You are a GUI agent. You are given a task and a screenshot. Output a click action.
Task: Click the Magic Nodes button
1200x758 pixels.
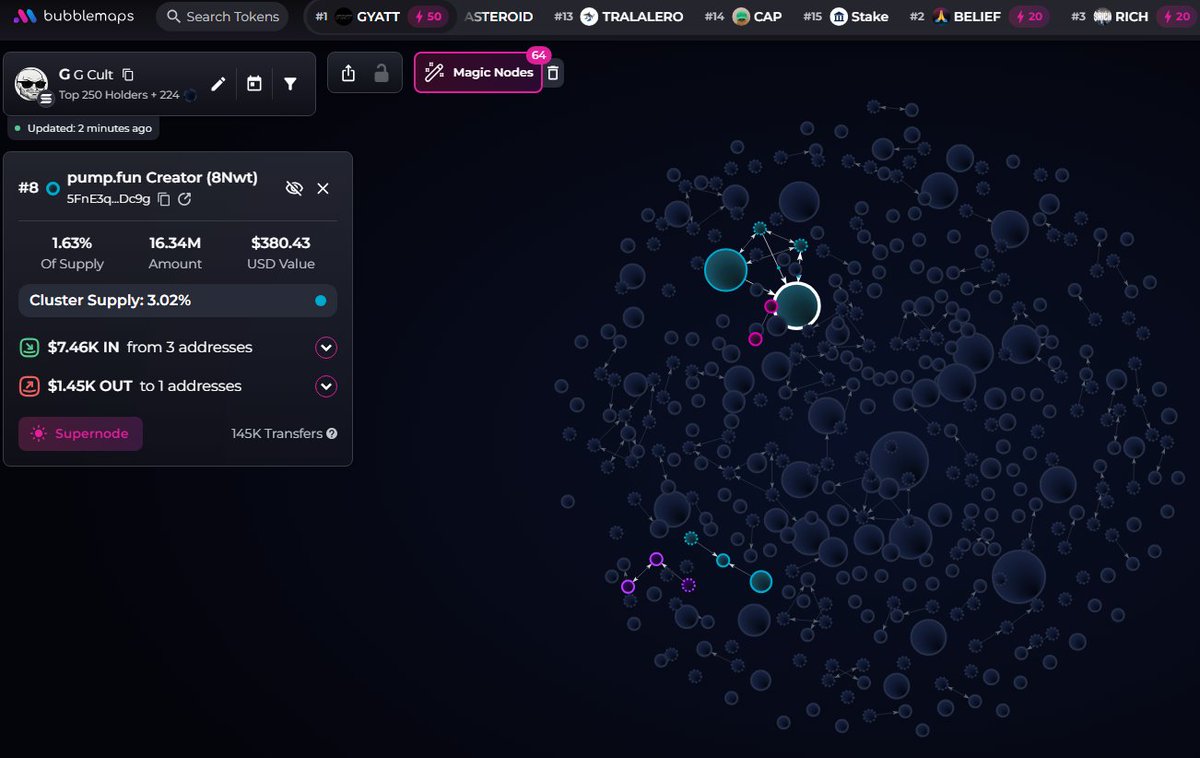(x=478, y=72)
